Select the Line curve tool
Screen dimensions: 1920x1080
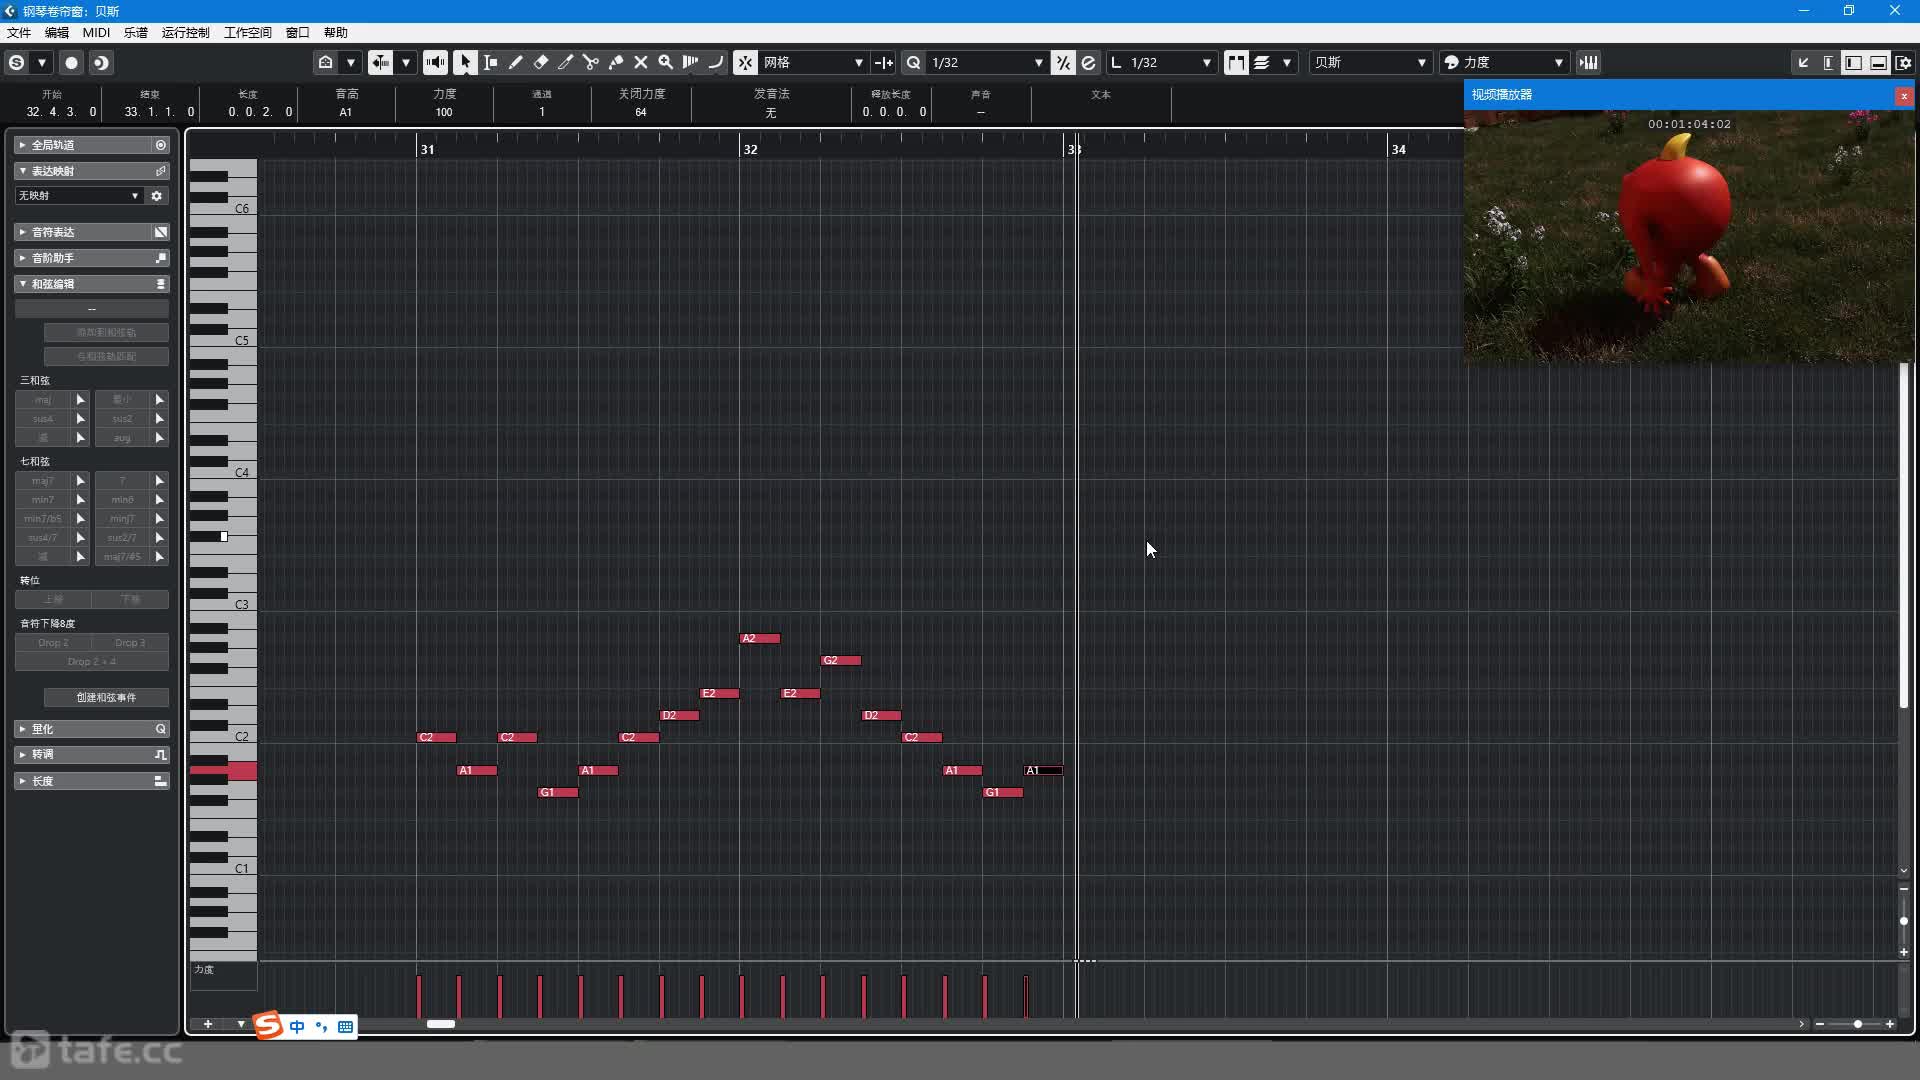(x=716, y=62)
